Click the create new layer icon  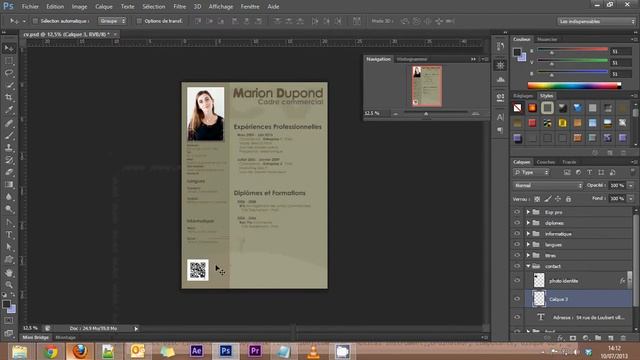(x=611, y=338)
